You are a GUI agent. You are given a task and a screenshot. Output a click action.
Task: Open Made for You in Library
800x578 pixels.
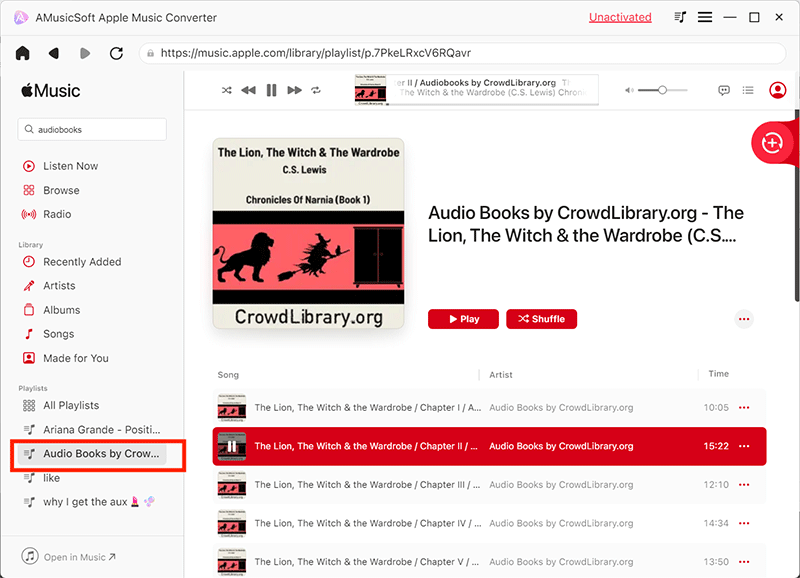66,358
